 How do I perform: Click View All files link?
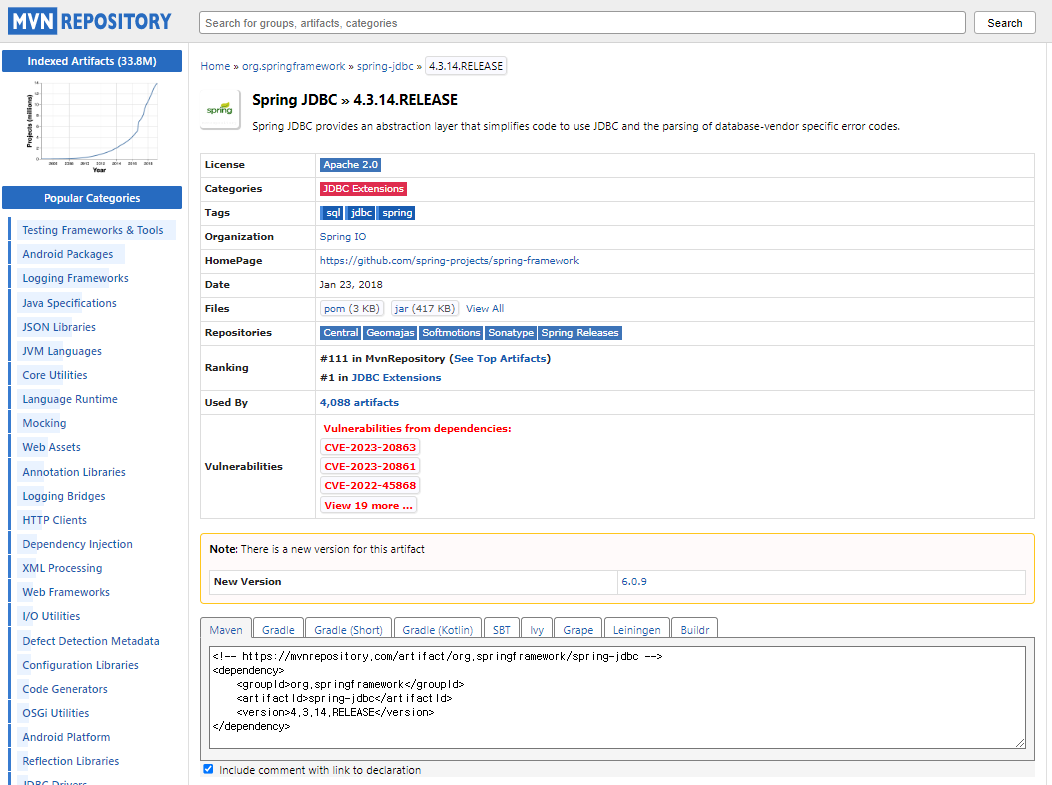[484, 309]
